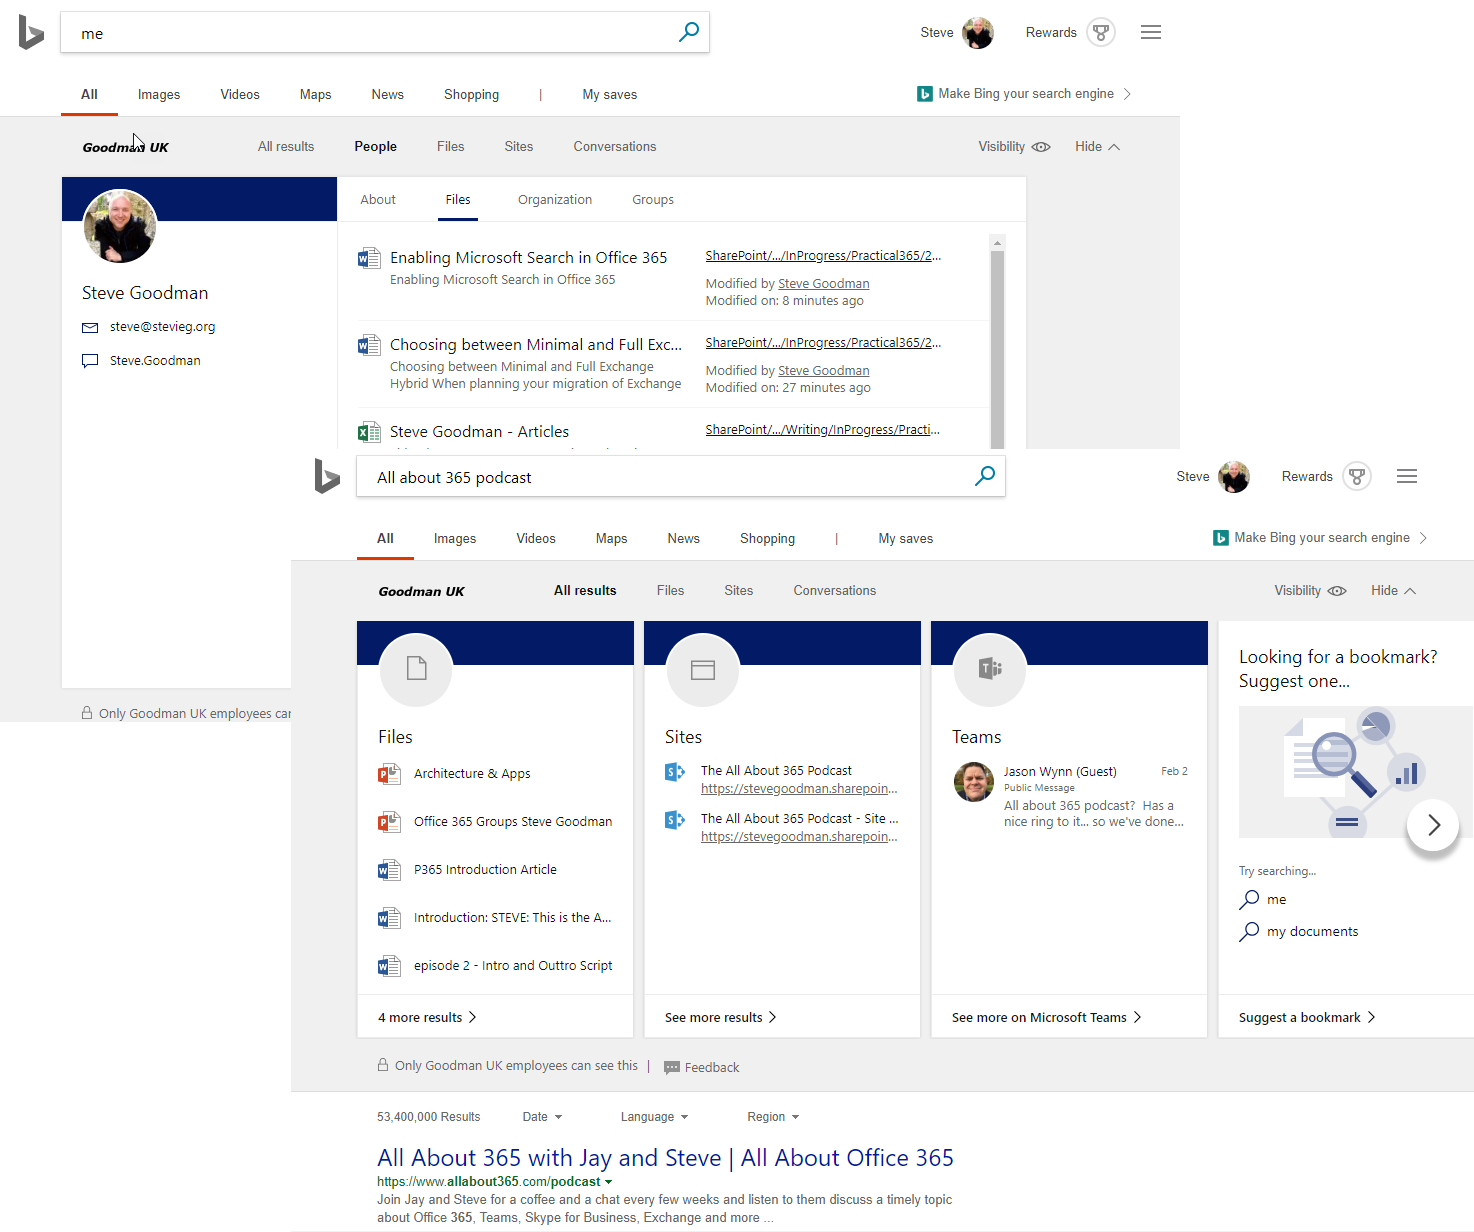1474x1232 pixels.
Task: Click search magnifier in 'me' search box
Action: [x=689, y=32]
